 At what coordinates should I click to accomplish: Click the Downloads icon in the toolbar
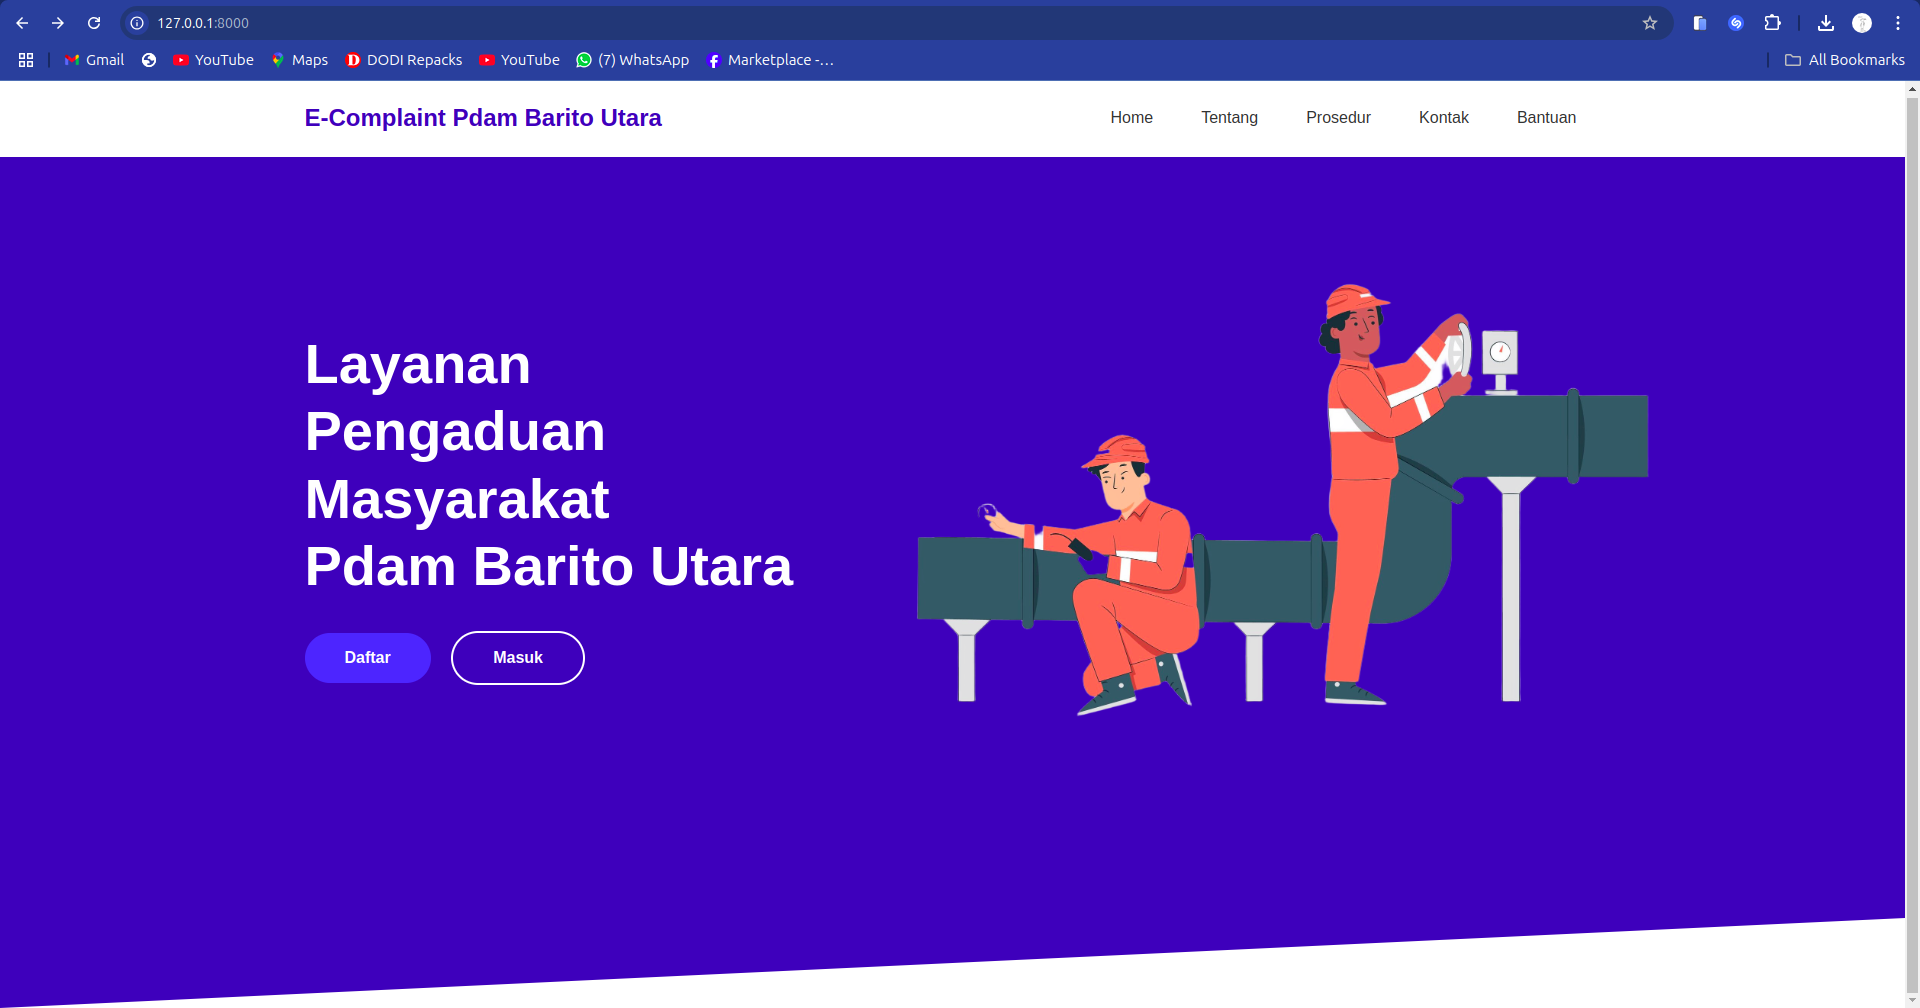click(1826, 22)
